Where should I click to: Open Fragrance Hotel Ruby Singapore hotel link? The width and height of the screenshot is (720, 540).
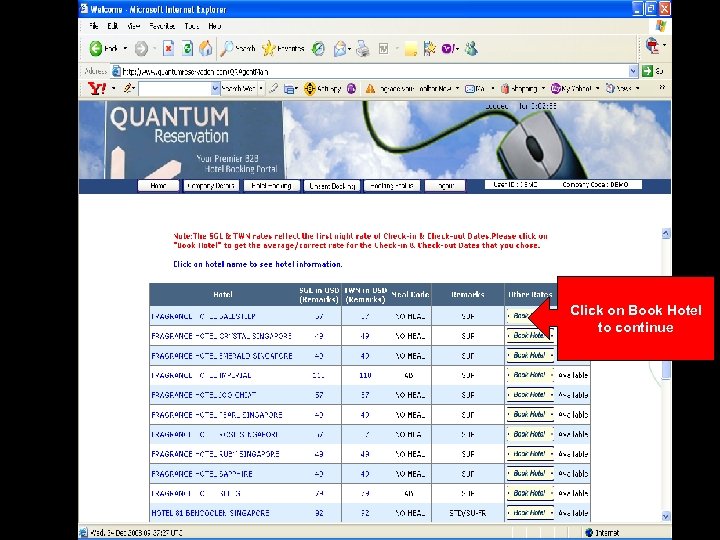pyautogui.click(x=215, y=454)
